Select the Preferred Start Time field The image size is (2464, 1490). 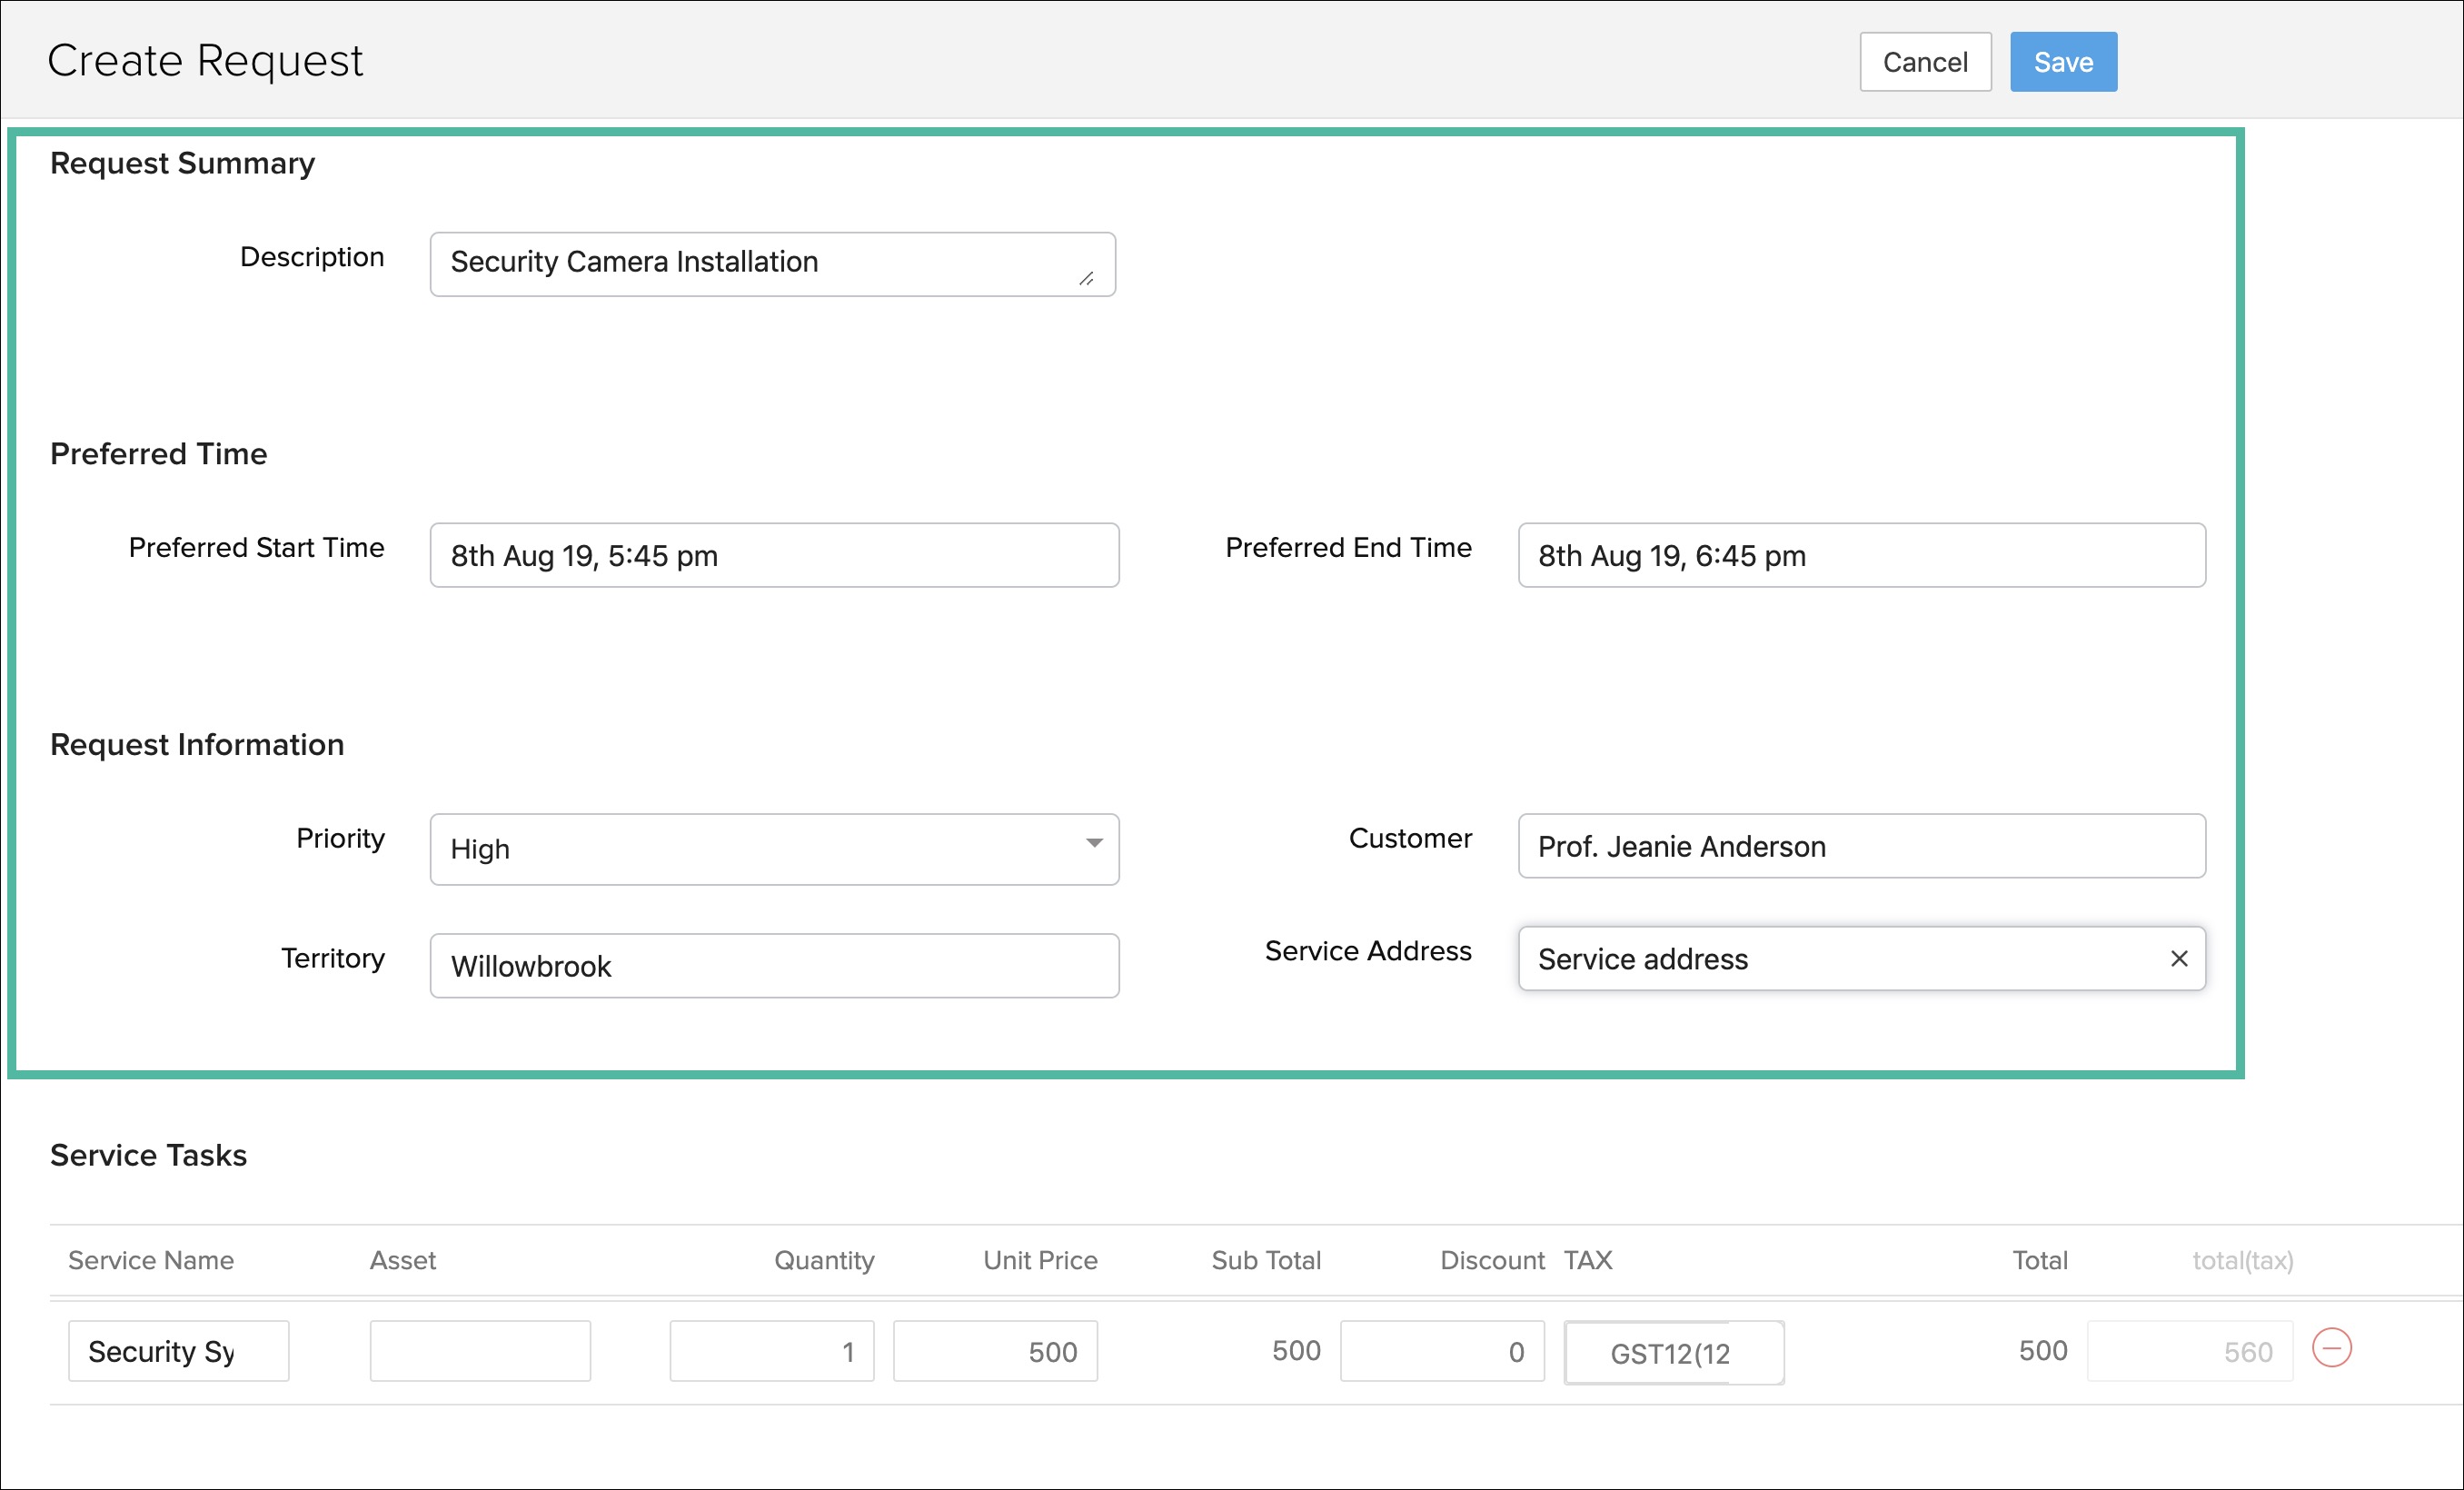(773, 555)
